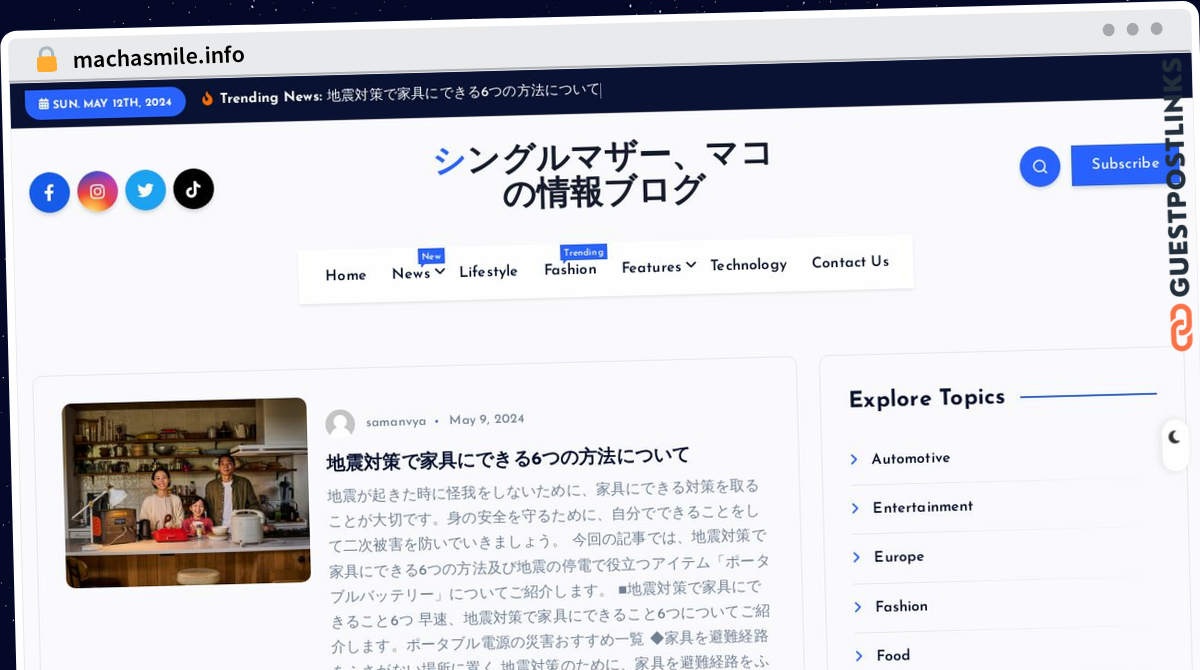Open Technology navigation menu item
Image resolution: width=1200 pixels, height=670 pixels.
pos(748,264)
